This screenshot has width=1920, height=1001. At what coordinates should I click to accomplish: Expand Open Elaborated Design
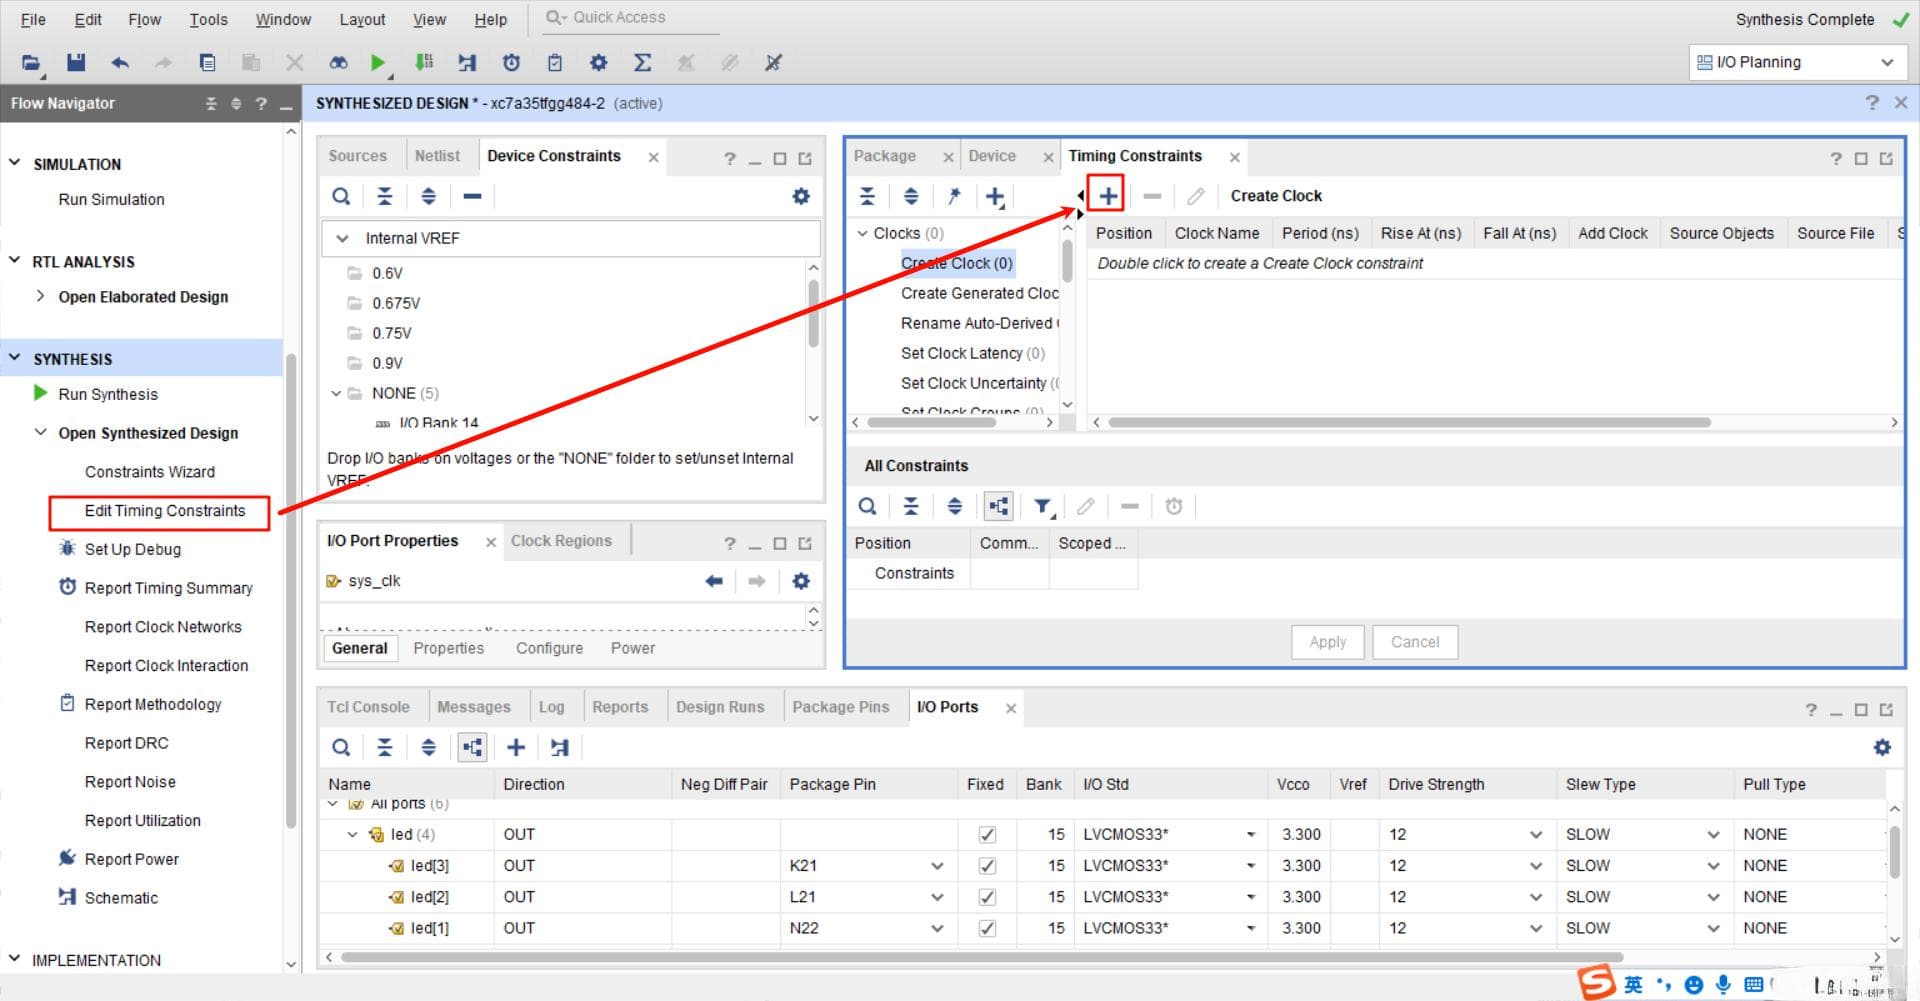[40, 296]
